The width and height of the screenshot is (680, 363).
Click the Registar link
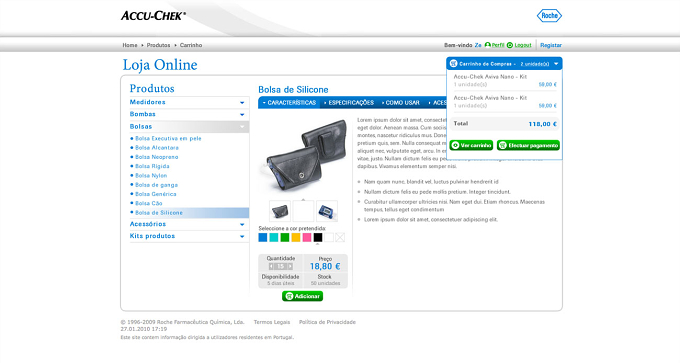coord(551,45)
